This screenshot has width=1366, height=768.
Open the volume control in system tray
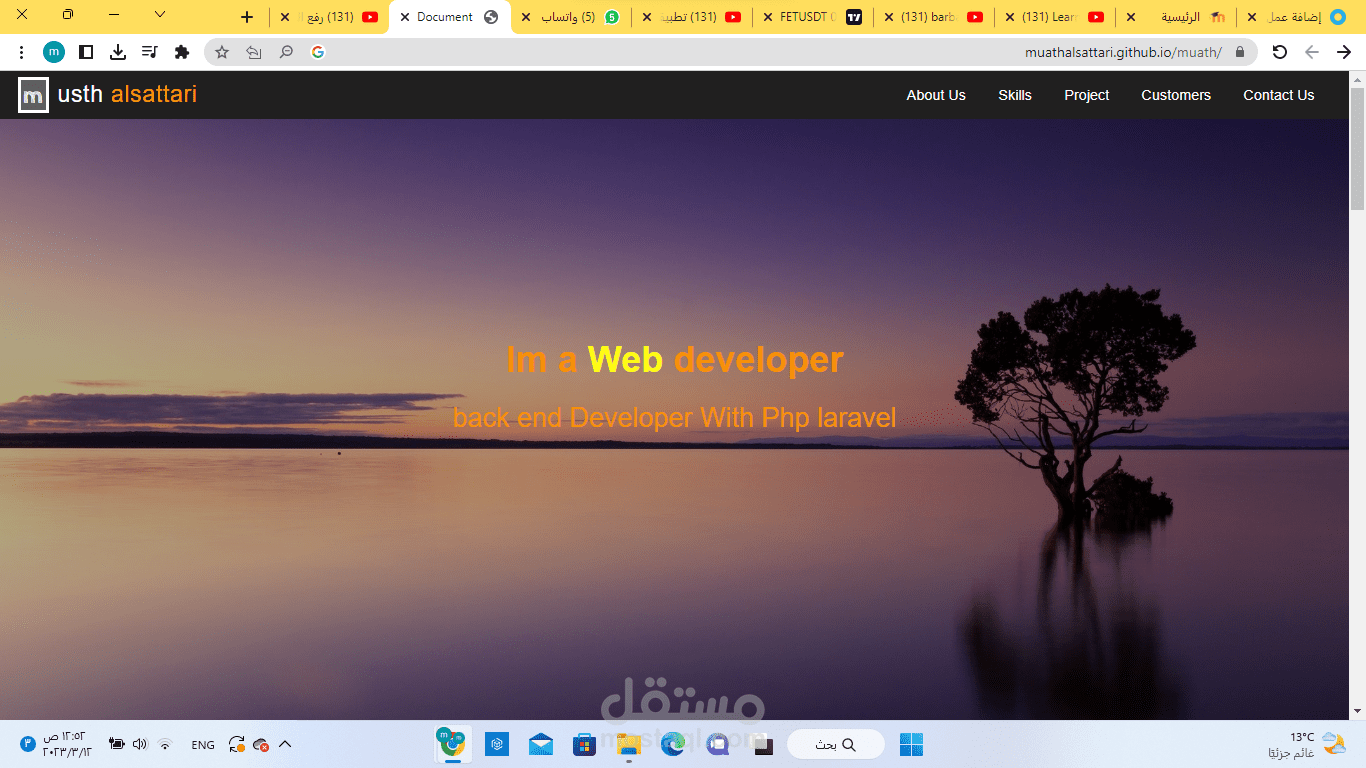click(140, 744)
